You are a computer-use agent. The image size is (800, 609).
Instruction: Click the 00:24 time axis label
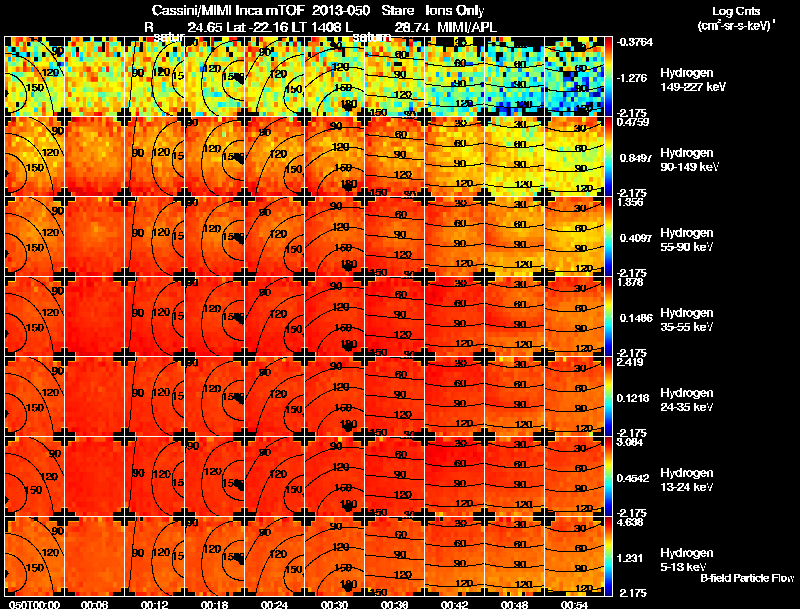[x=274, y=605]
